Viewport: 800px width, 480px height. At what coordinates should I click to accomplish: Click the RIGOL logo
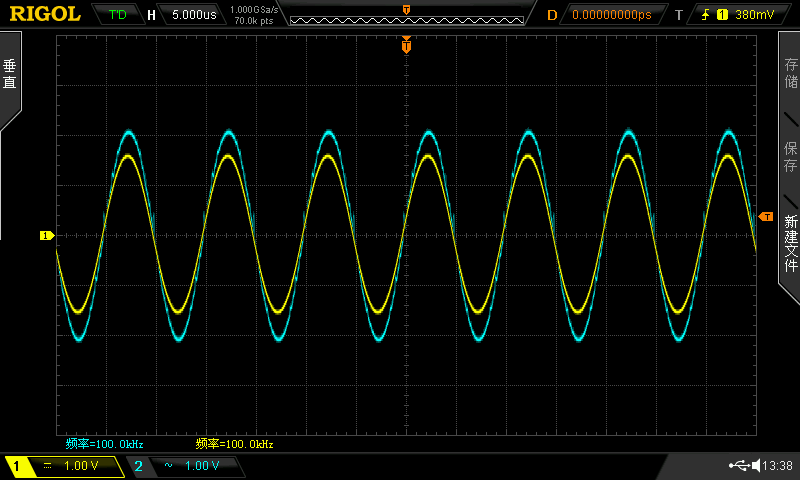pyautogui.click(x=46, y=14)
